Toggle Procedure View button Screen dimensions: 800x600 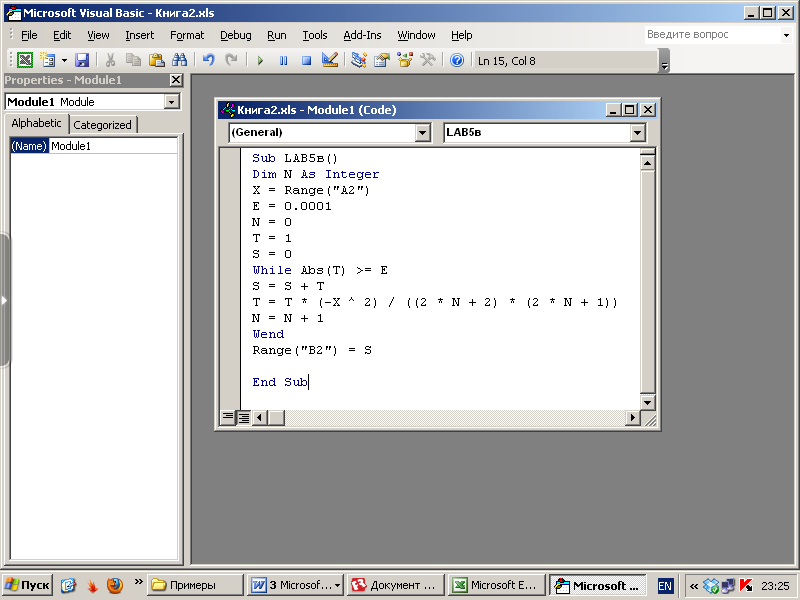pos(228,417)
